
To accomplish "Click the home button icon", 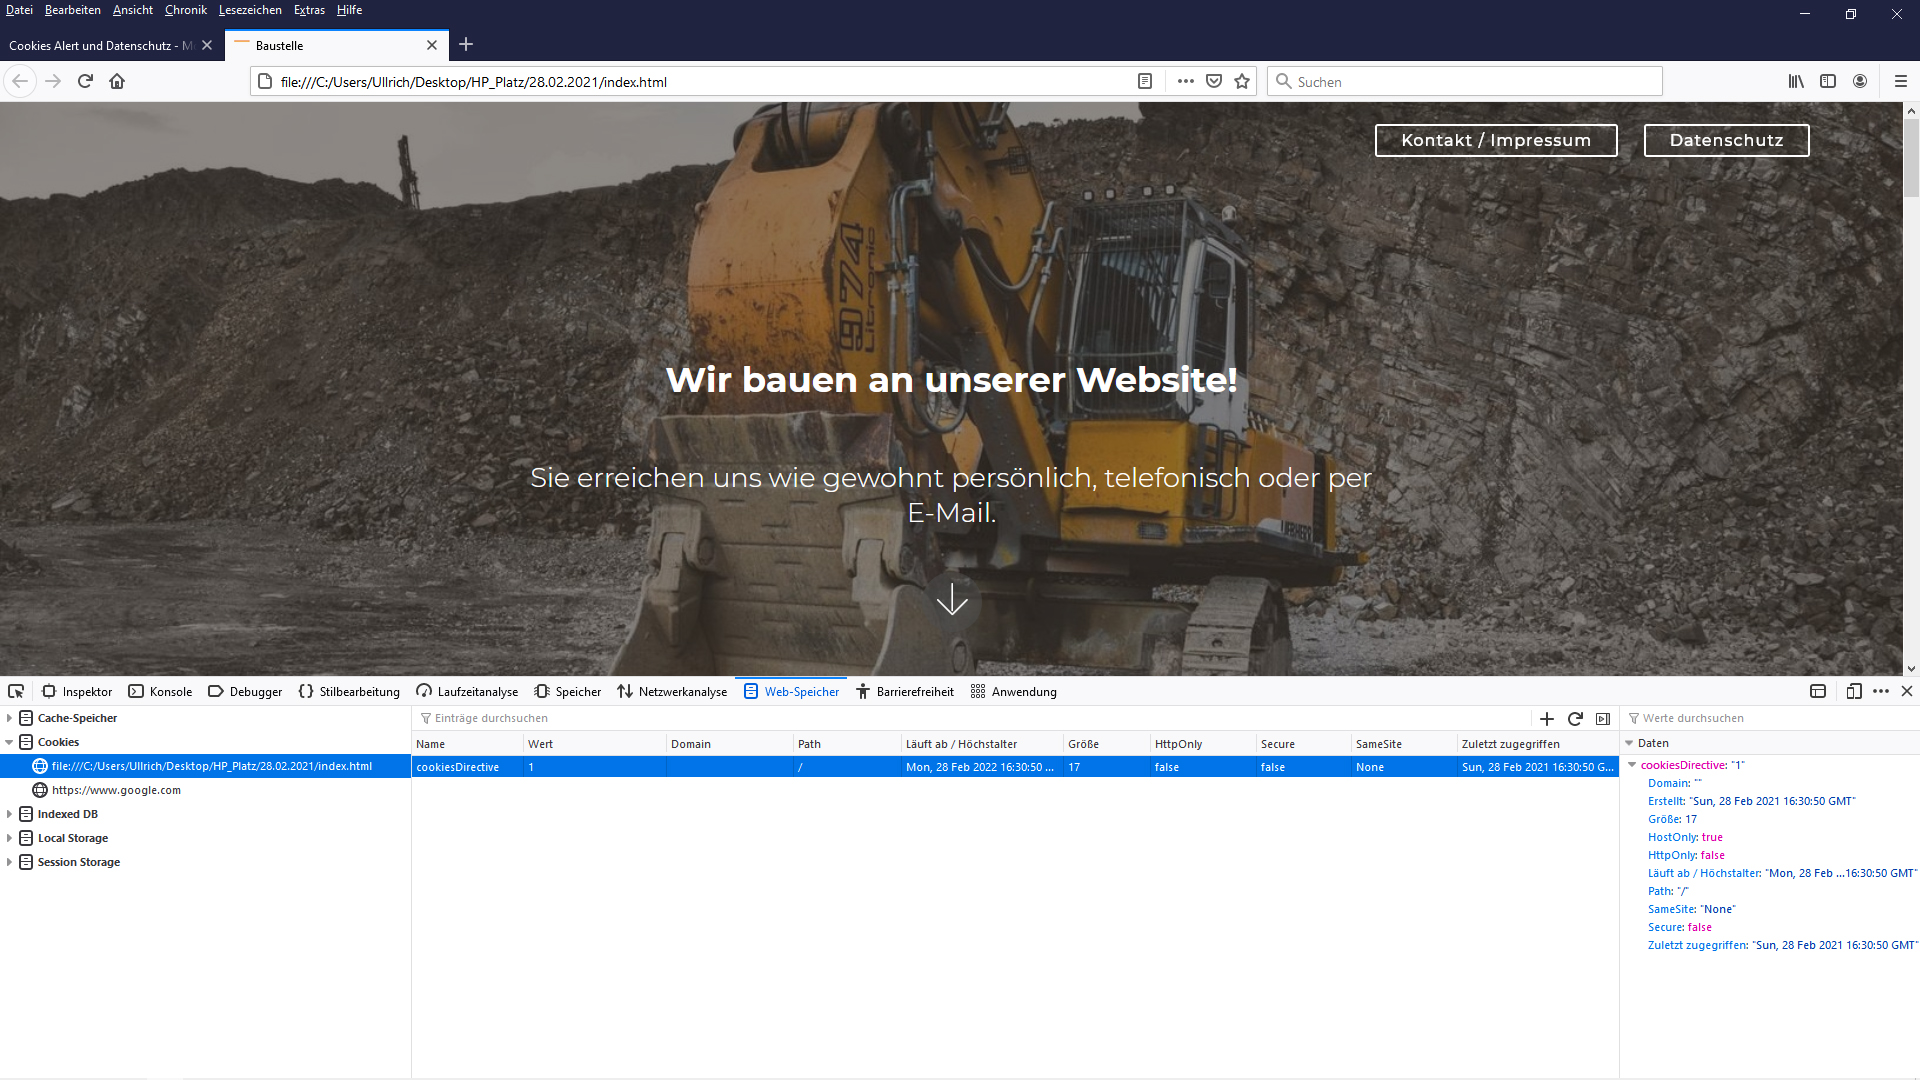I will tap(117, 82).
